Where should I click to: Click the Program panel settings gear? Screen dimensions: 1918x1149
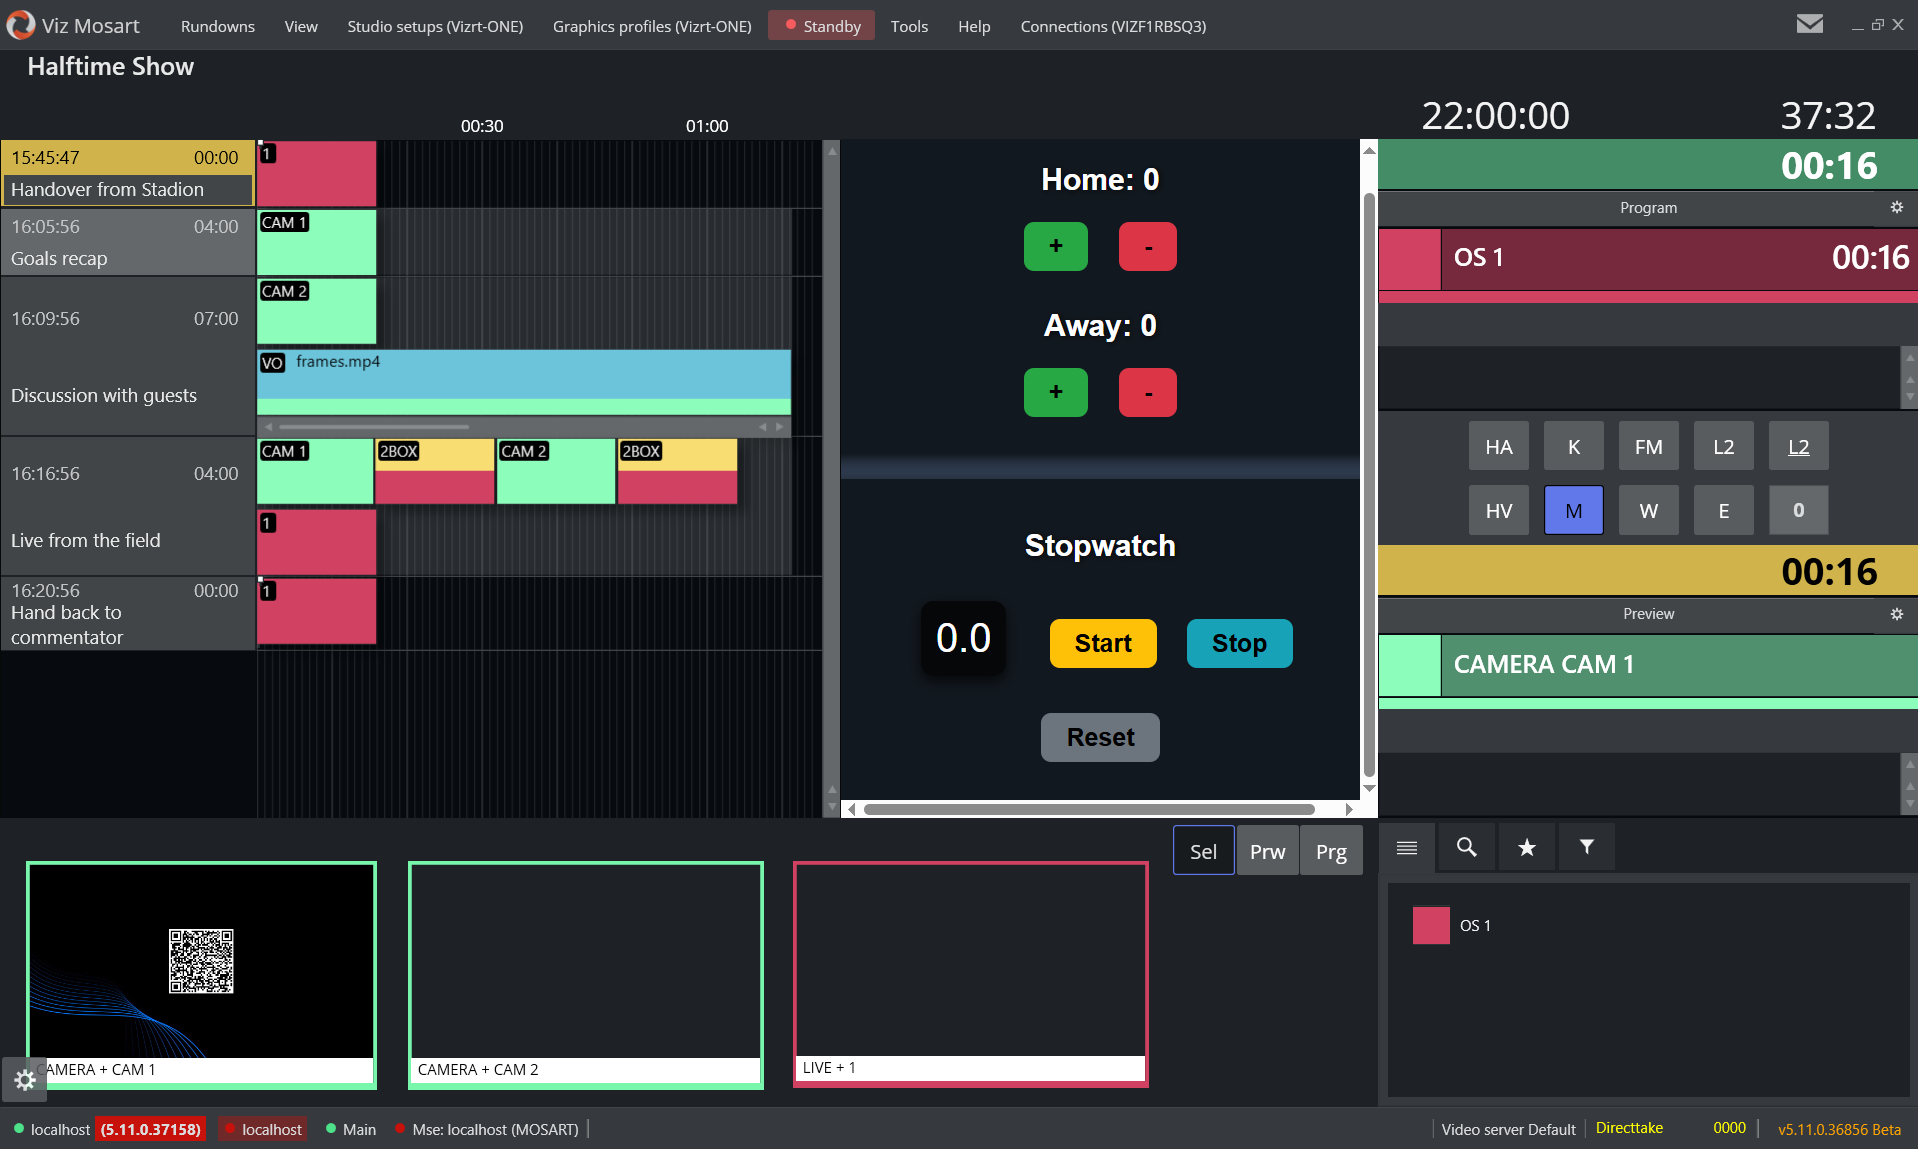(1896, 207)
